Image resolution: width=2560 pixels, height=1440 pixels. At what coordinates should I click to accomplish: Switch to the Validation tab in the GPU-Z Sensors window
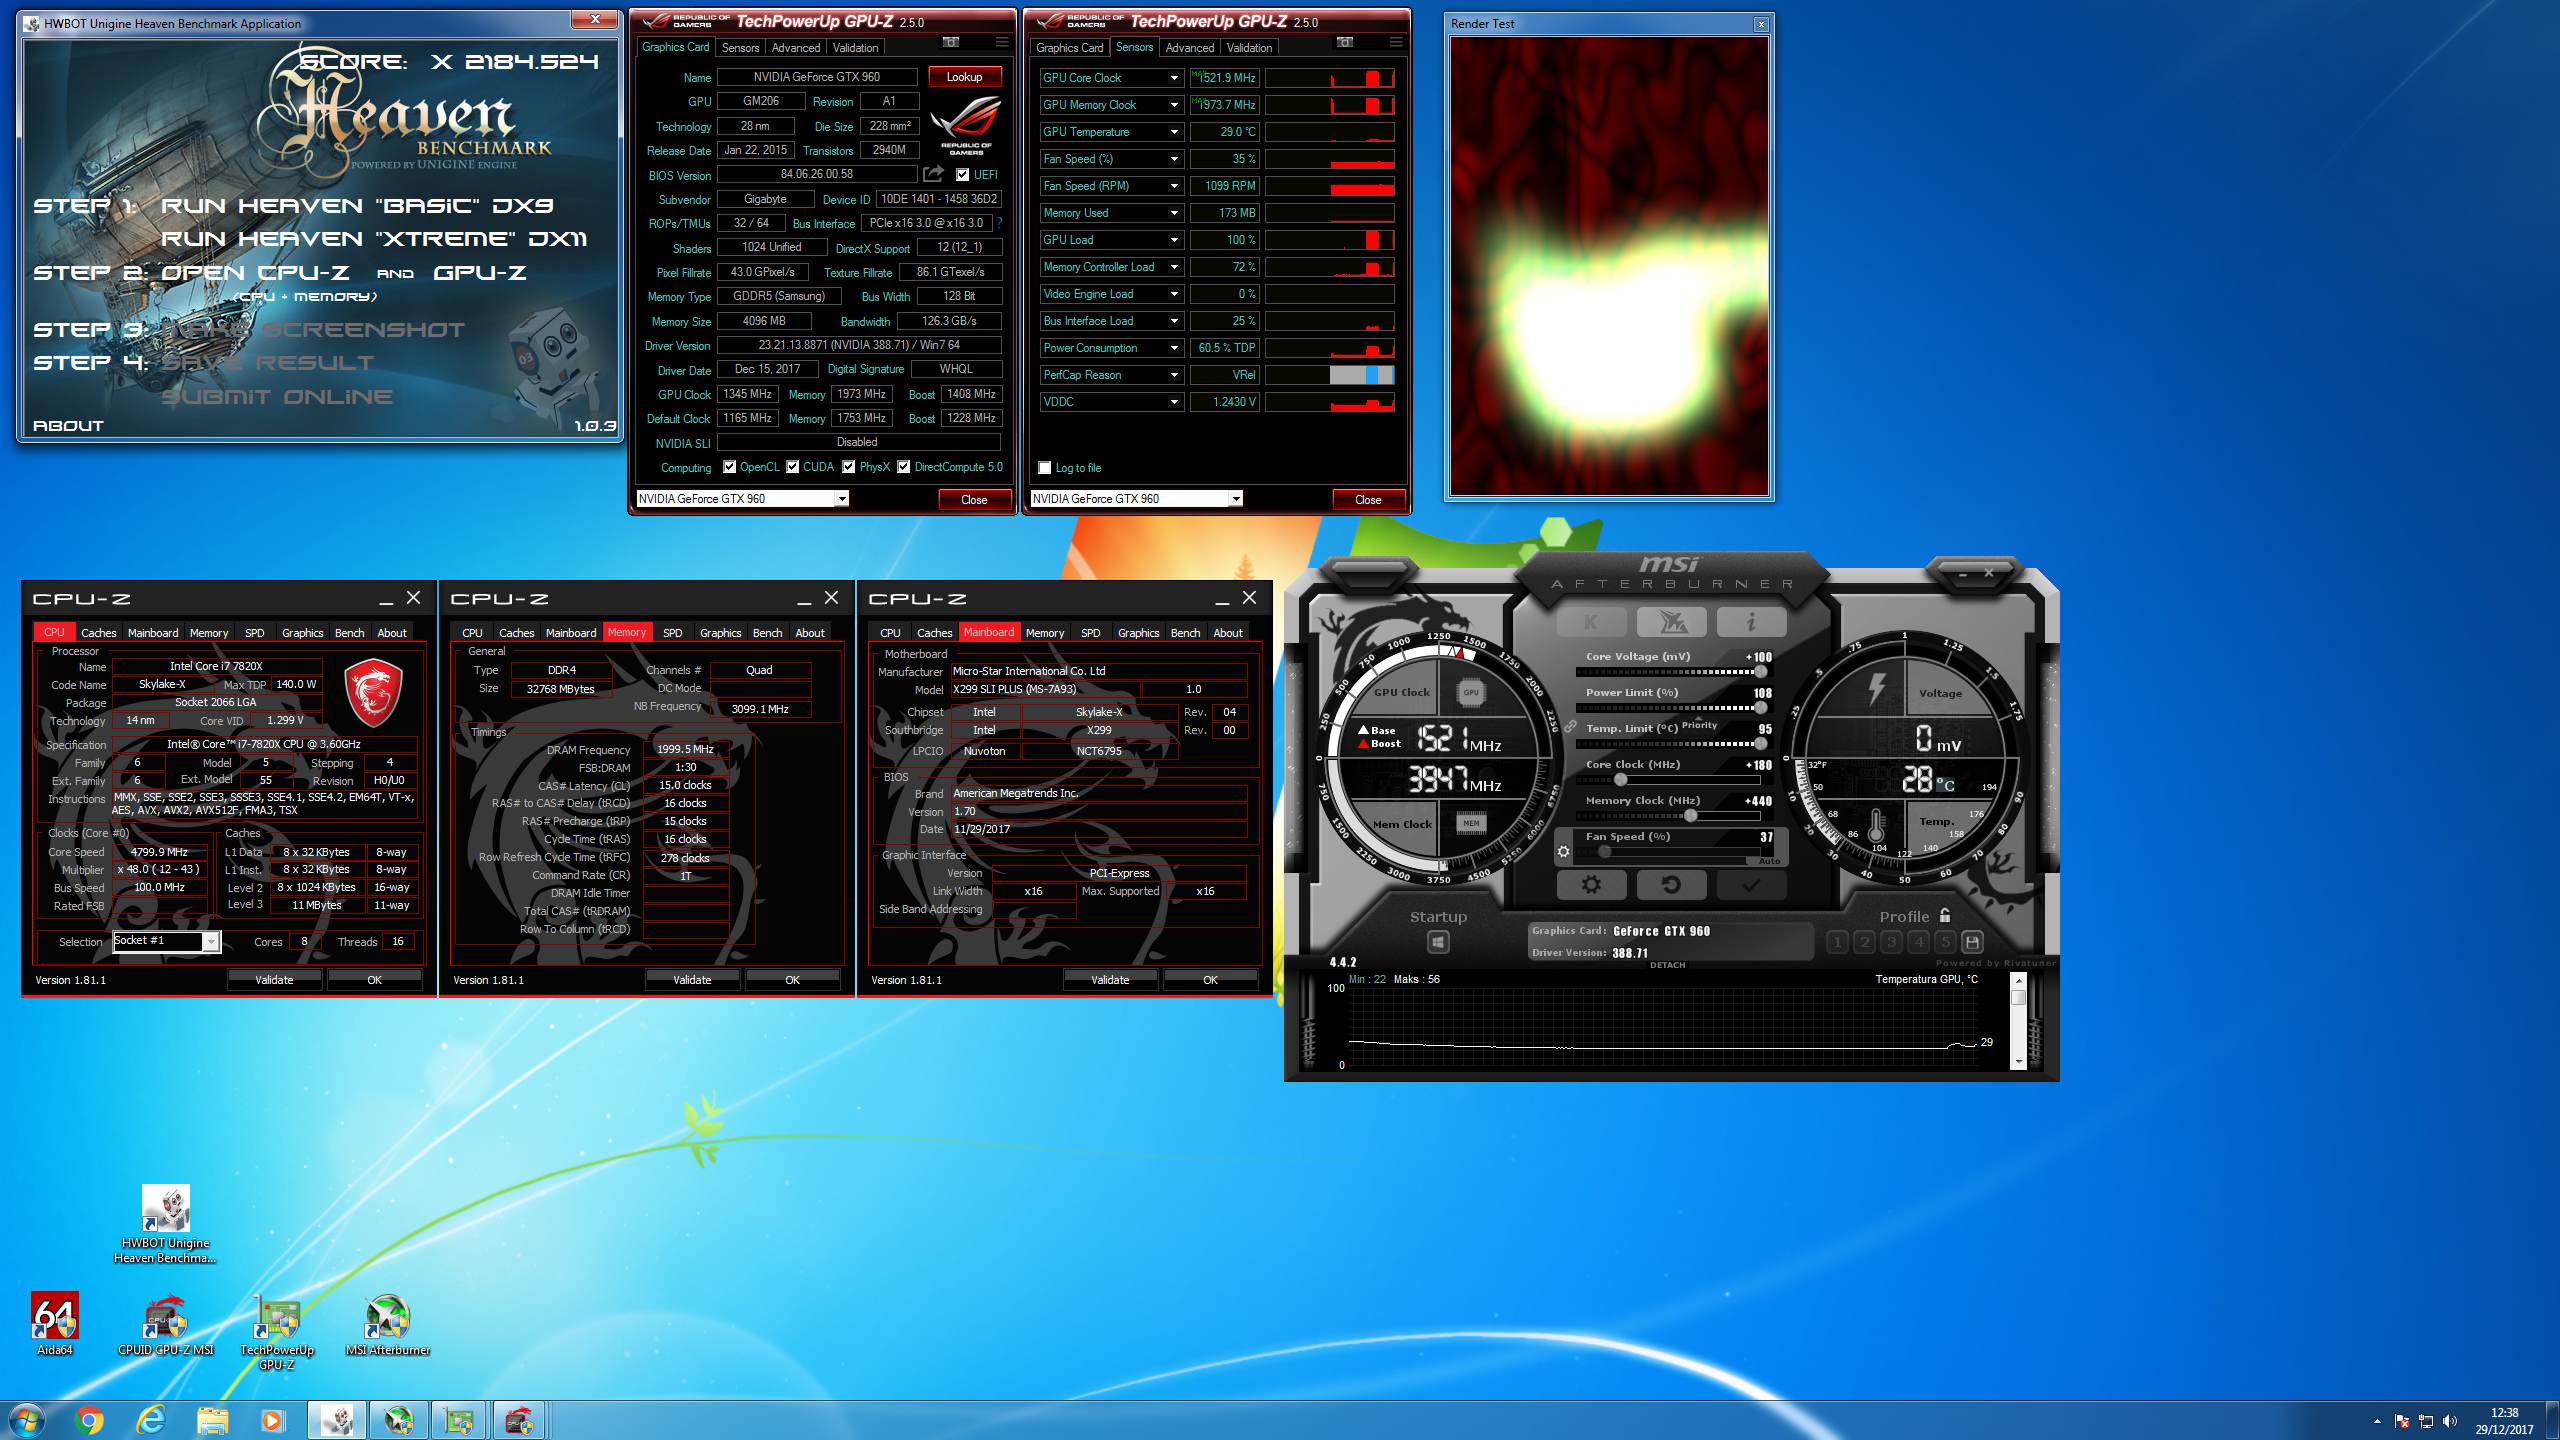[1249, 47]
